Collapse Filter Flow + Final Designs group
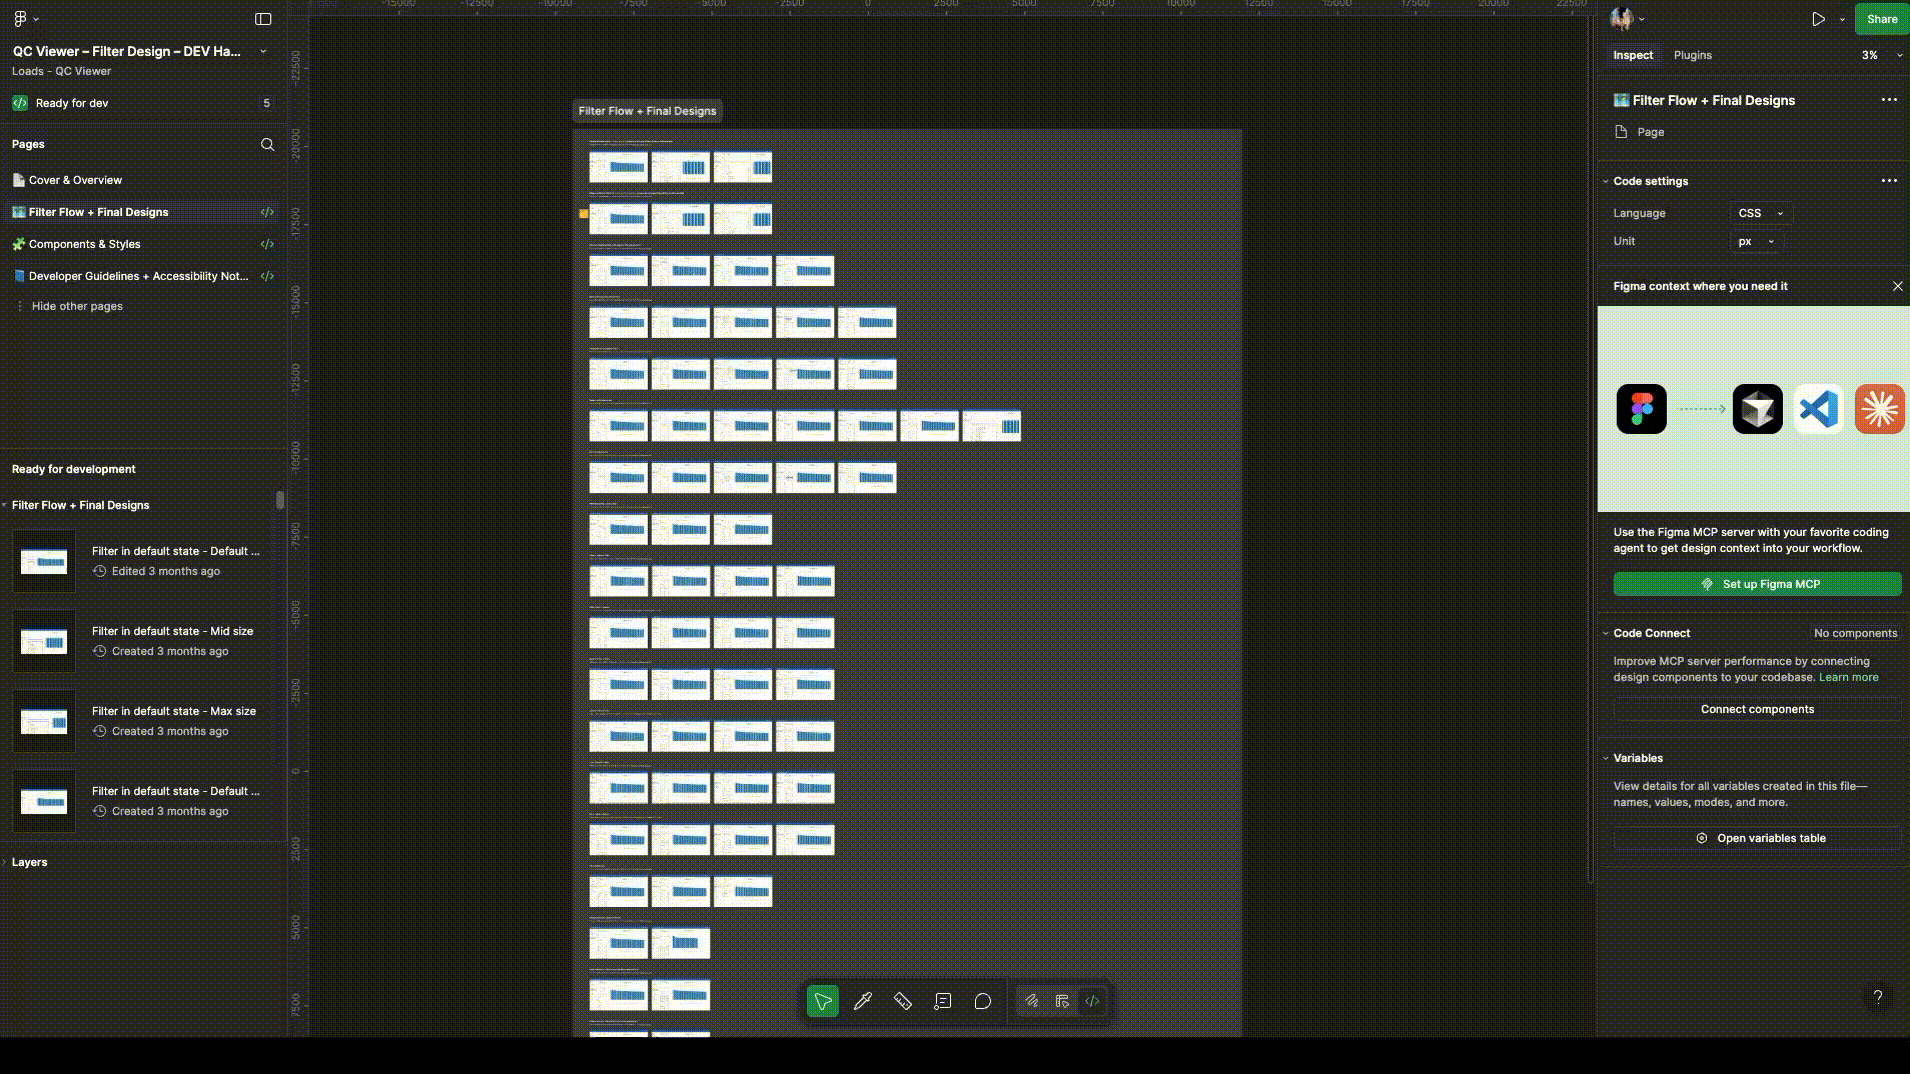 point(5,505)
